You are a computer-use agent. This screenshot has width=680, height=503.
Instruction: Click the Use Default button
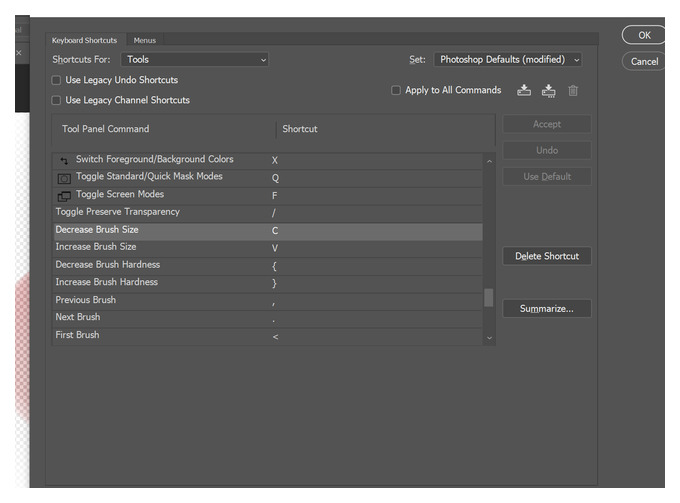[547, 176]
